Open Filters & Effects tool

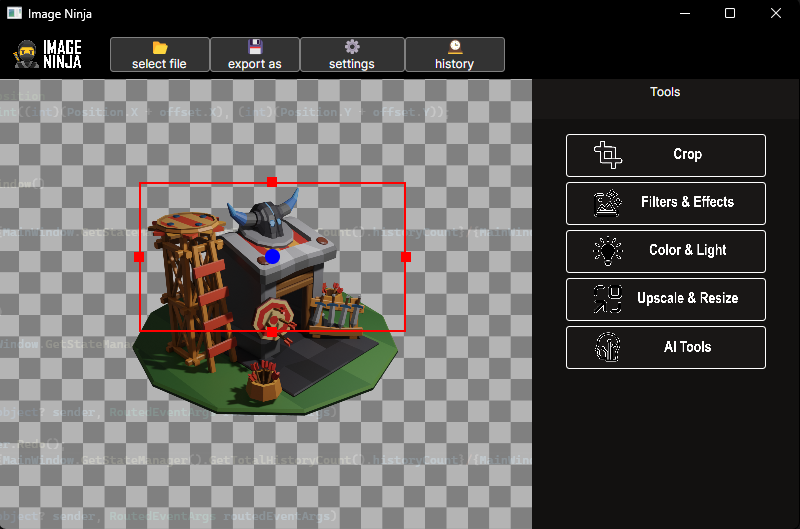click(666, 203)
